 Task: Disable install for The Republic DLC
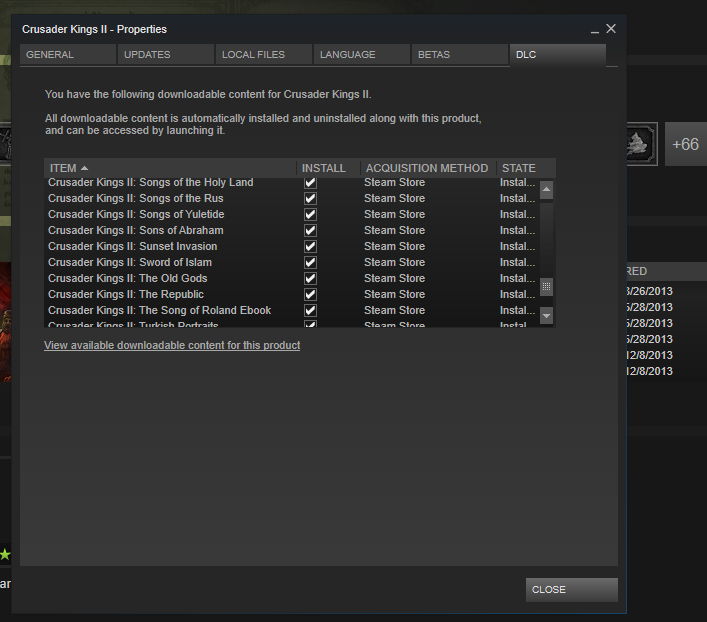(310, 295)
